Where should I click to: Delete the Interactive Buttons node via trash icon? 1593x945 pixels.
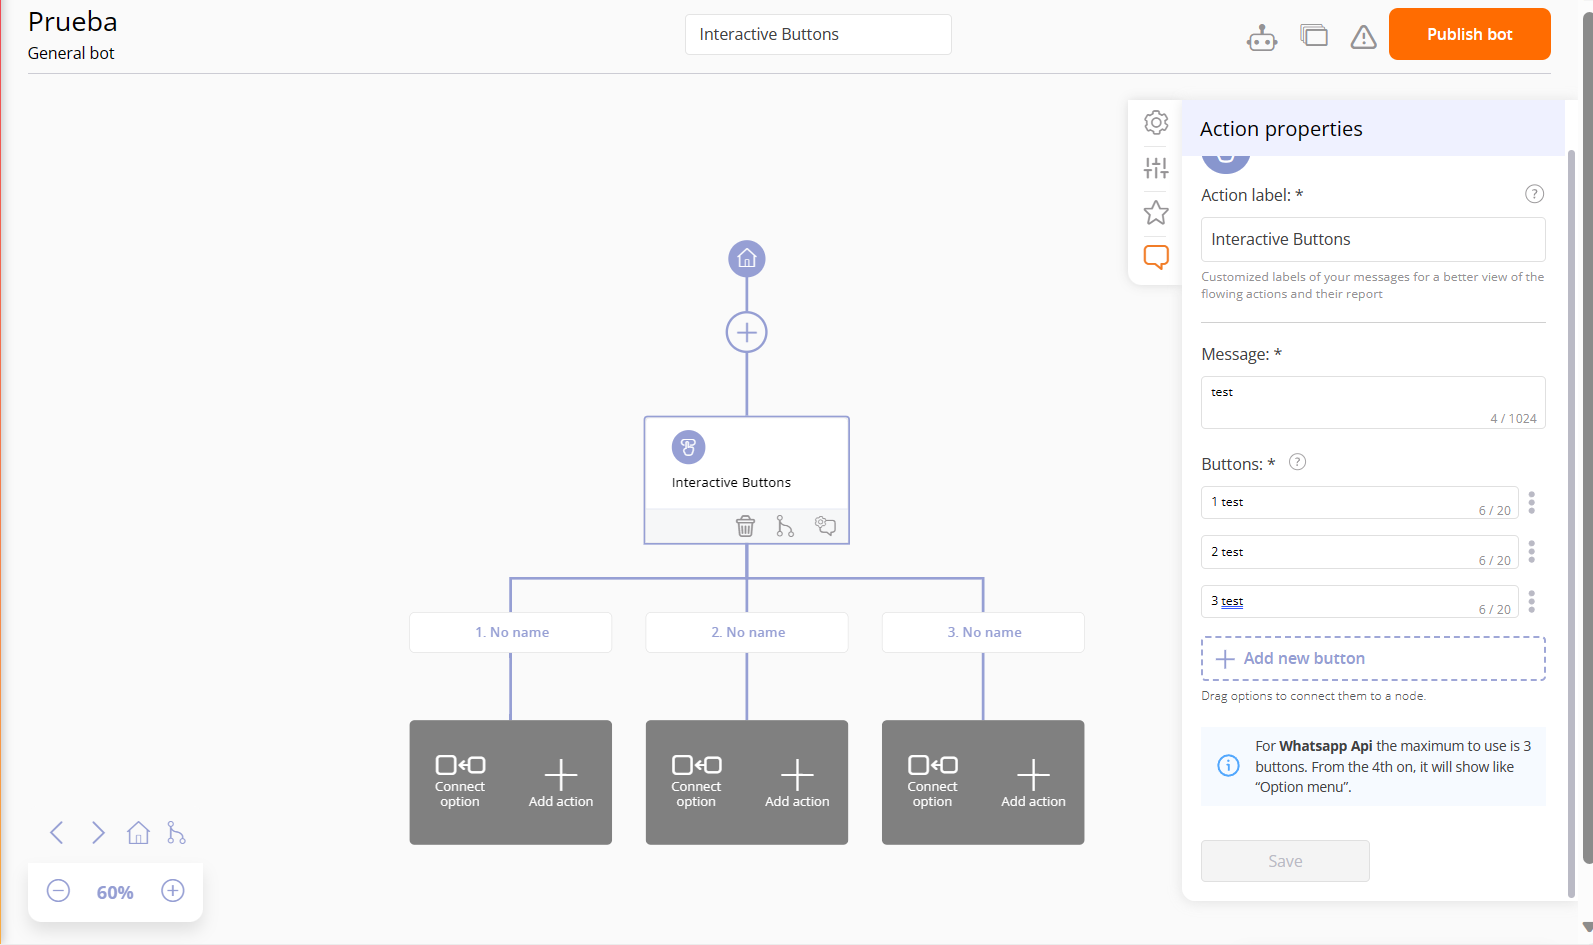click(745, 526)
